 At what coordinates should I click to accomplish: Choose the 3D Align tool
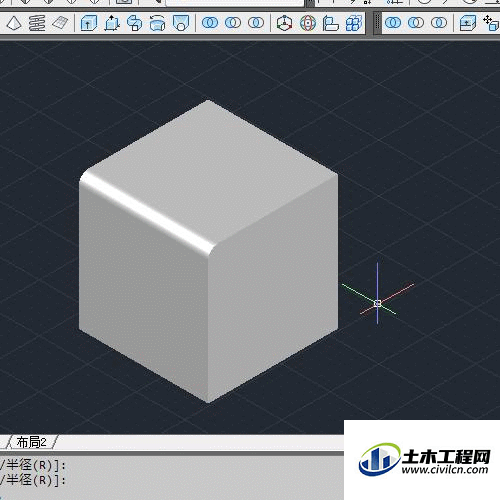330,23
